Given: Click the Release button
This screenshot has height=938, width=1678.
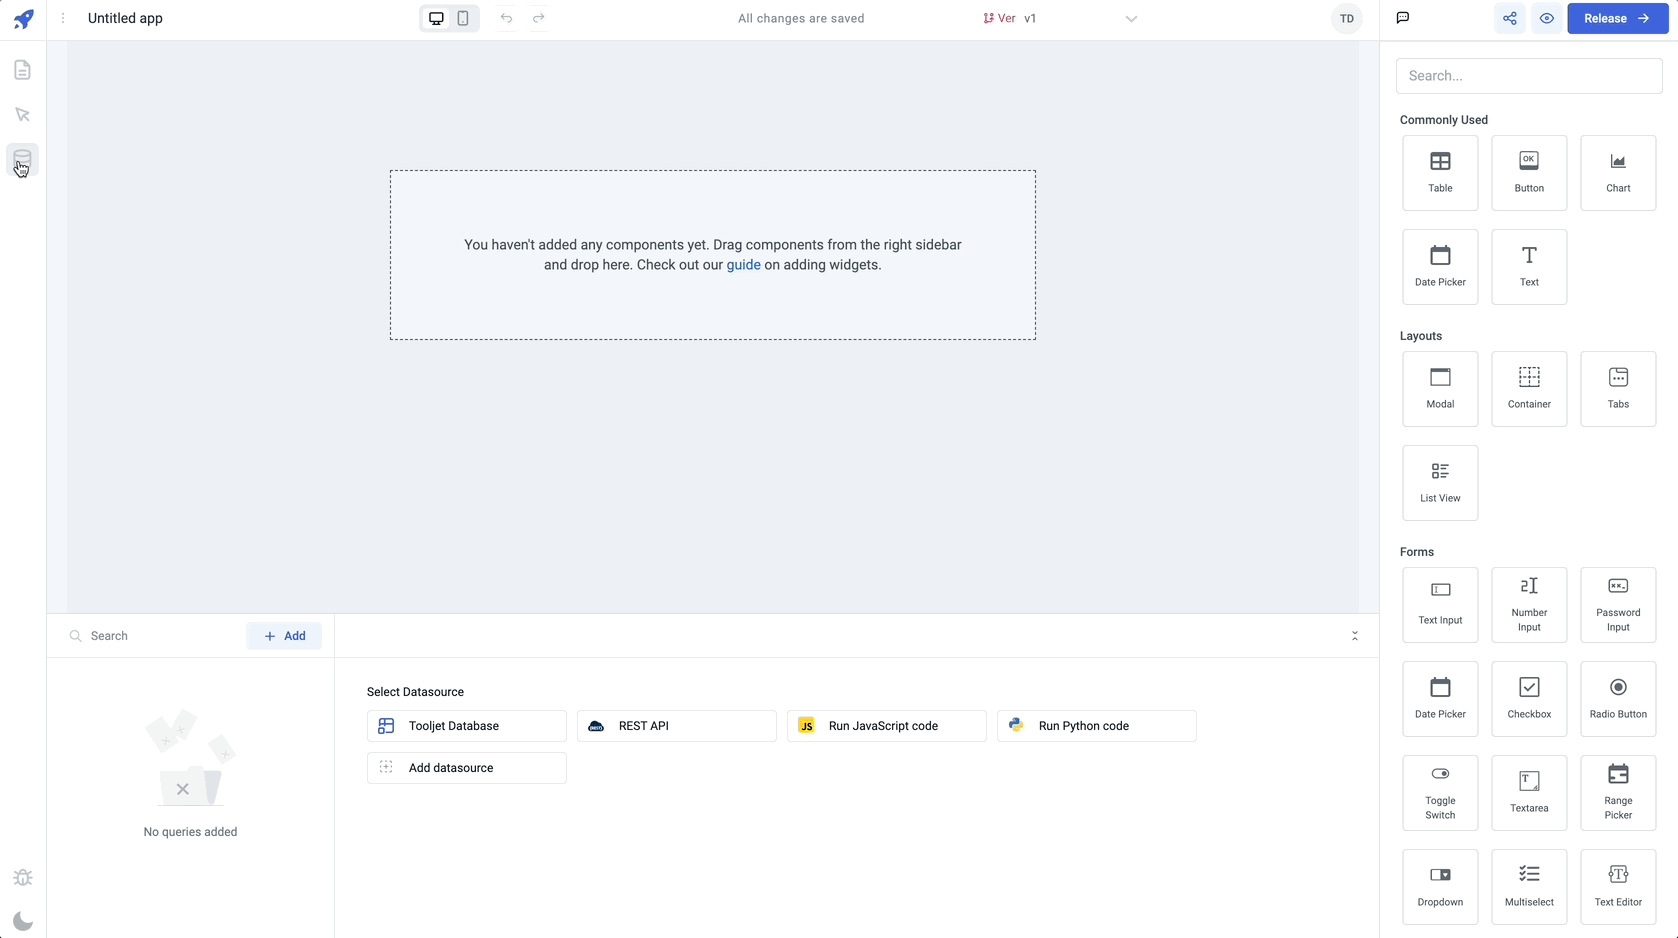Looking at the screenshot, I should click(x=1617, y=18).
